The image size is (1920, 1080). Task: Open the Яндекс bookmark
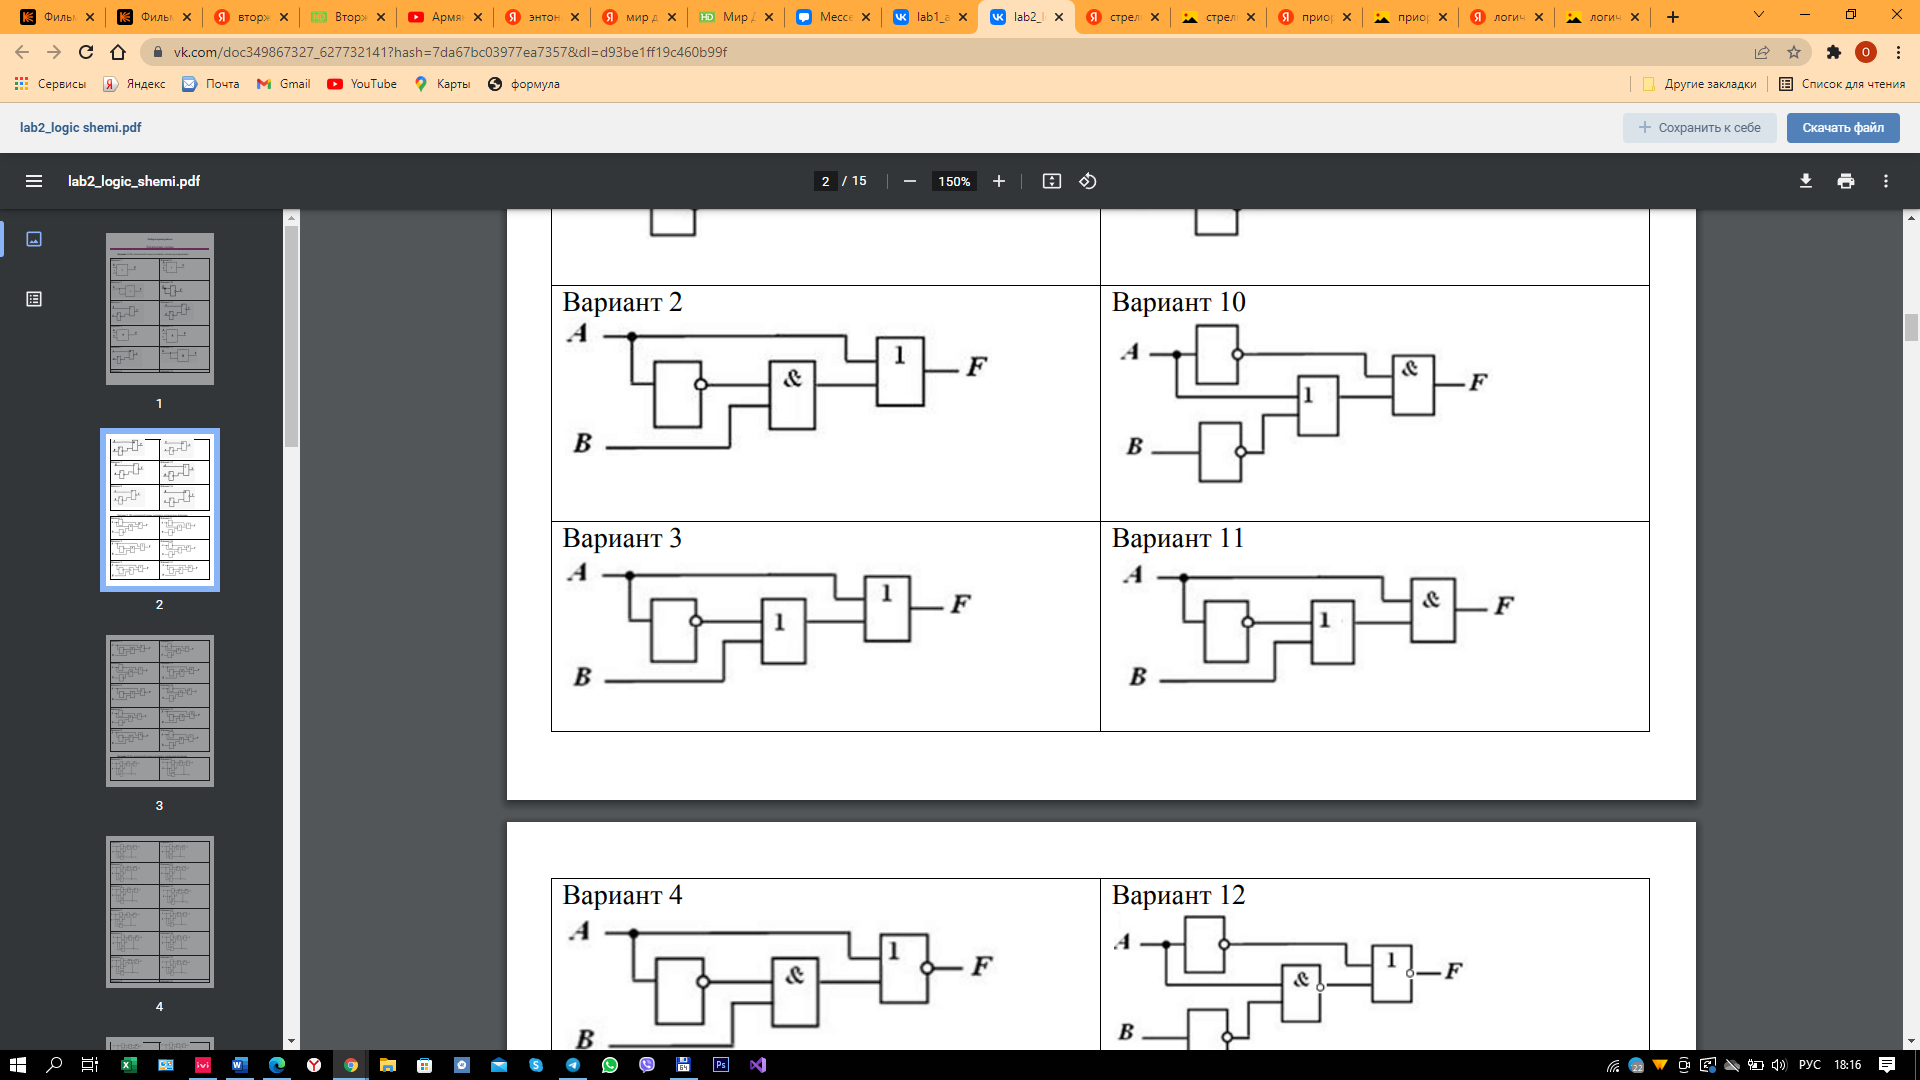(x=134, y=84)
